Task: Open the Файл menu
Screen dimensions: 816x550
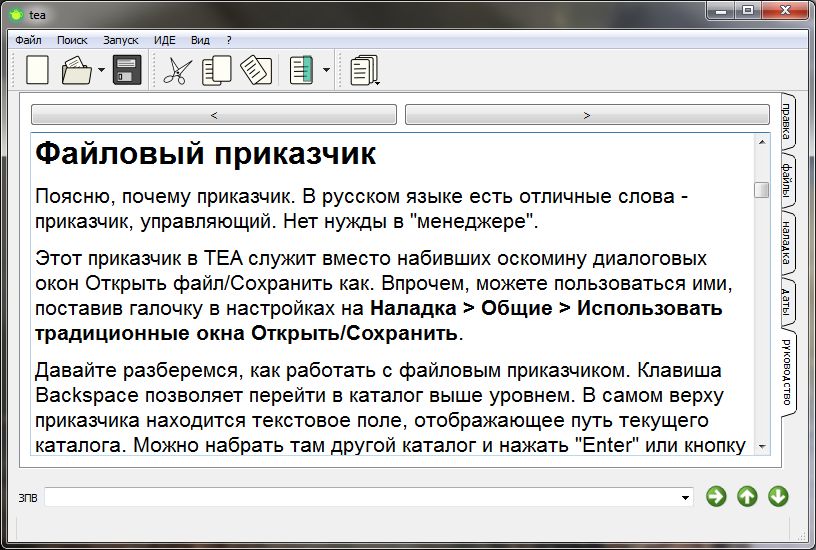Action: [x=28, y=40]
